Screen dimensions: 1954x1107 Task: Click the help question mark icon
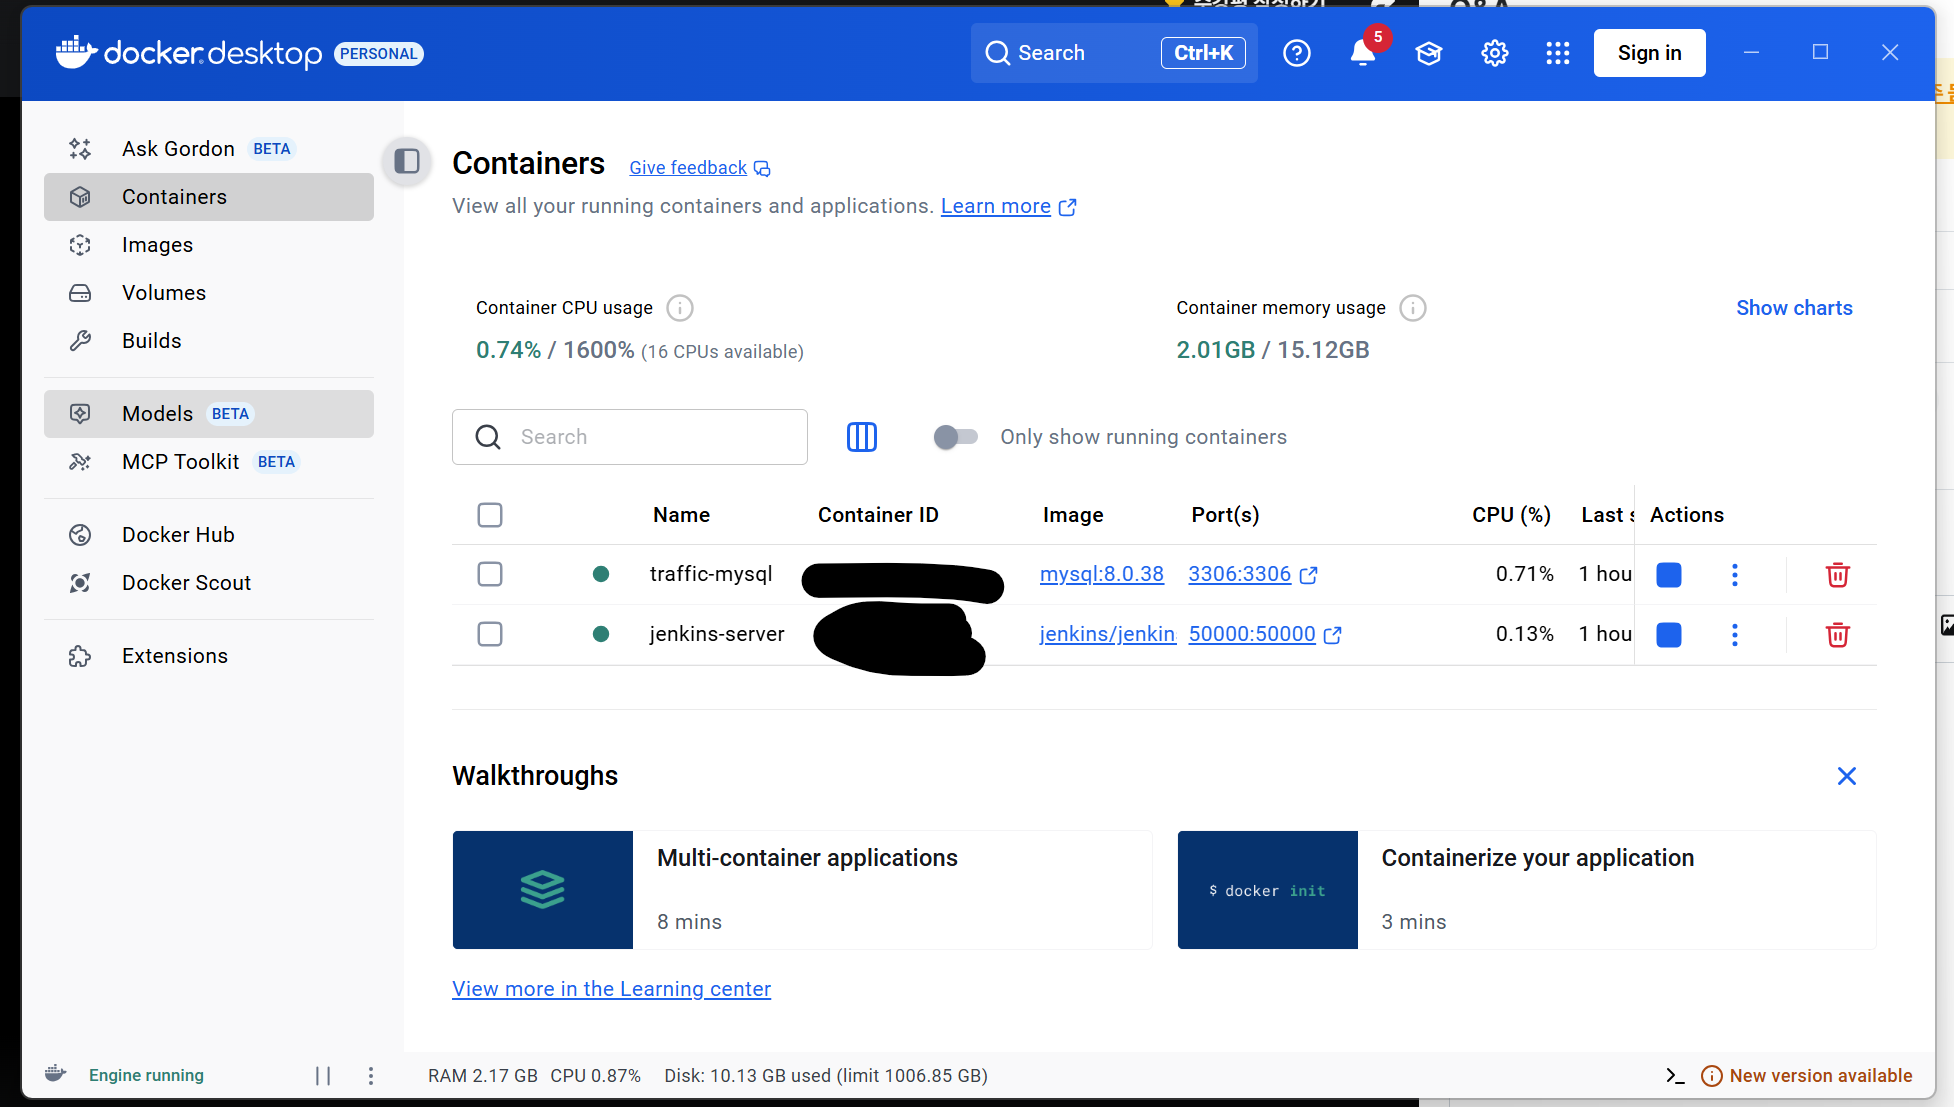tap(1296, 53)
